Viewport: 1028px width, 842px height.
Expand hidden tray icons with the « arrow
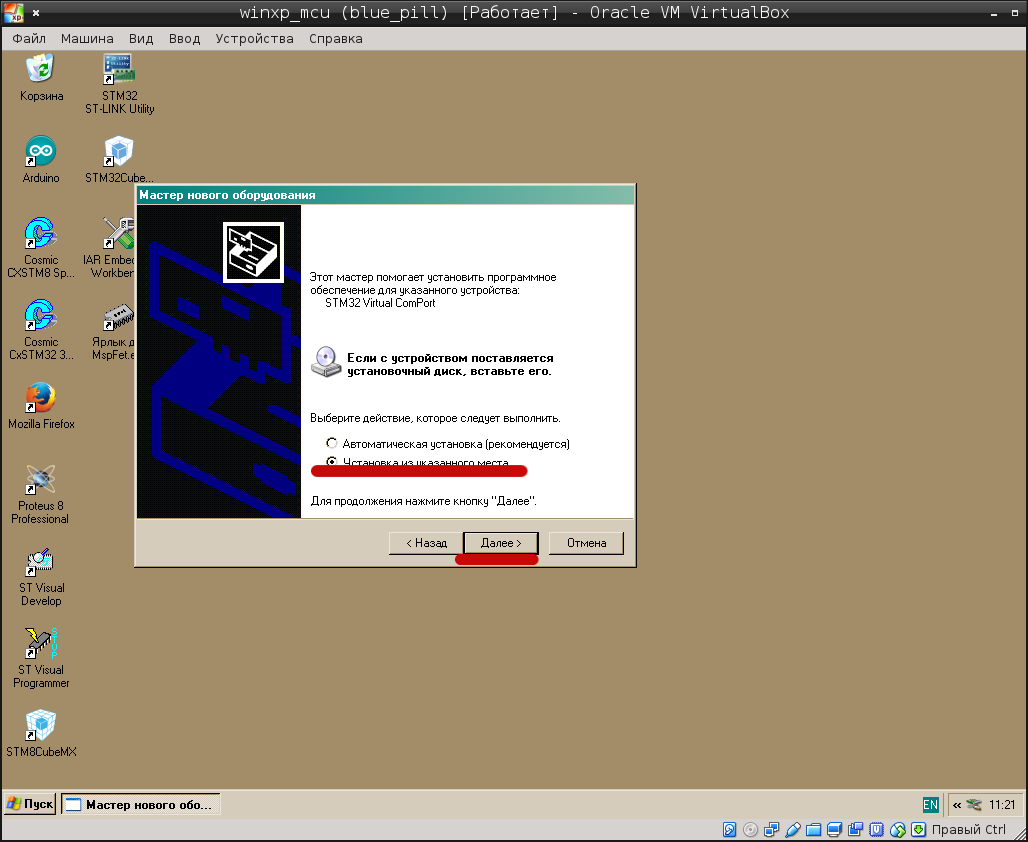click(x=957, y=805)
